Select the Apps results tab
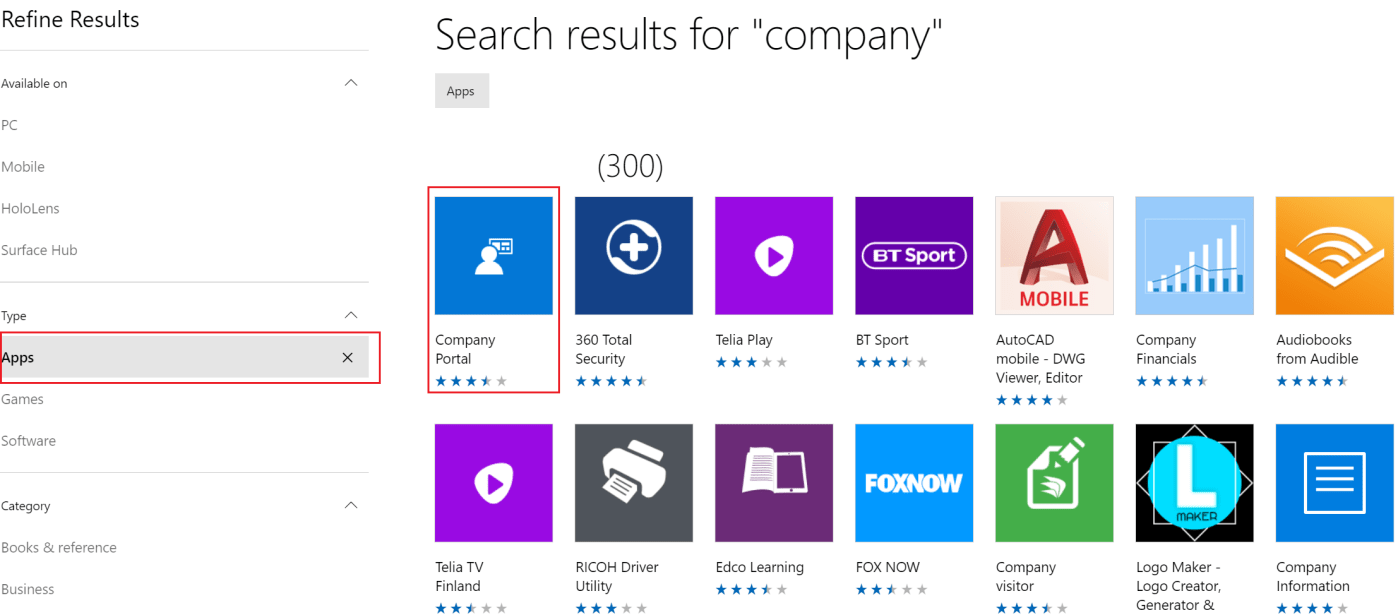The width and height of the screenshot is (1398, 615). point(461,90)
